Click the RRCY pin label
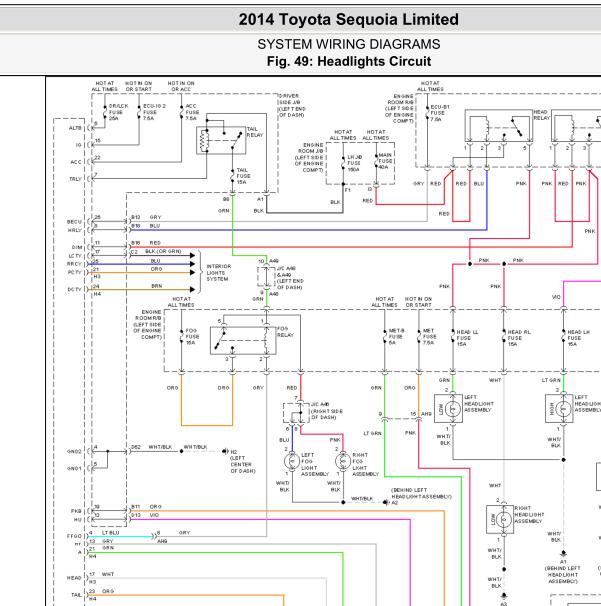This screenshot has height=606, width=601. pos(74,264)
